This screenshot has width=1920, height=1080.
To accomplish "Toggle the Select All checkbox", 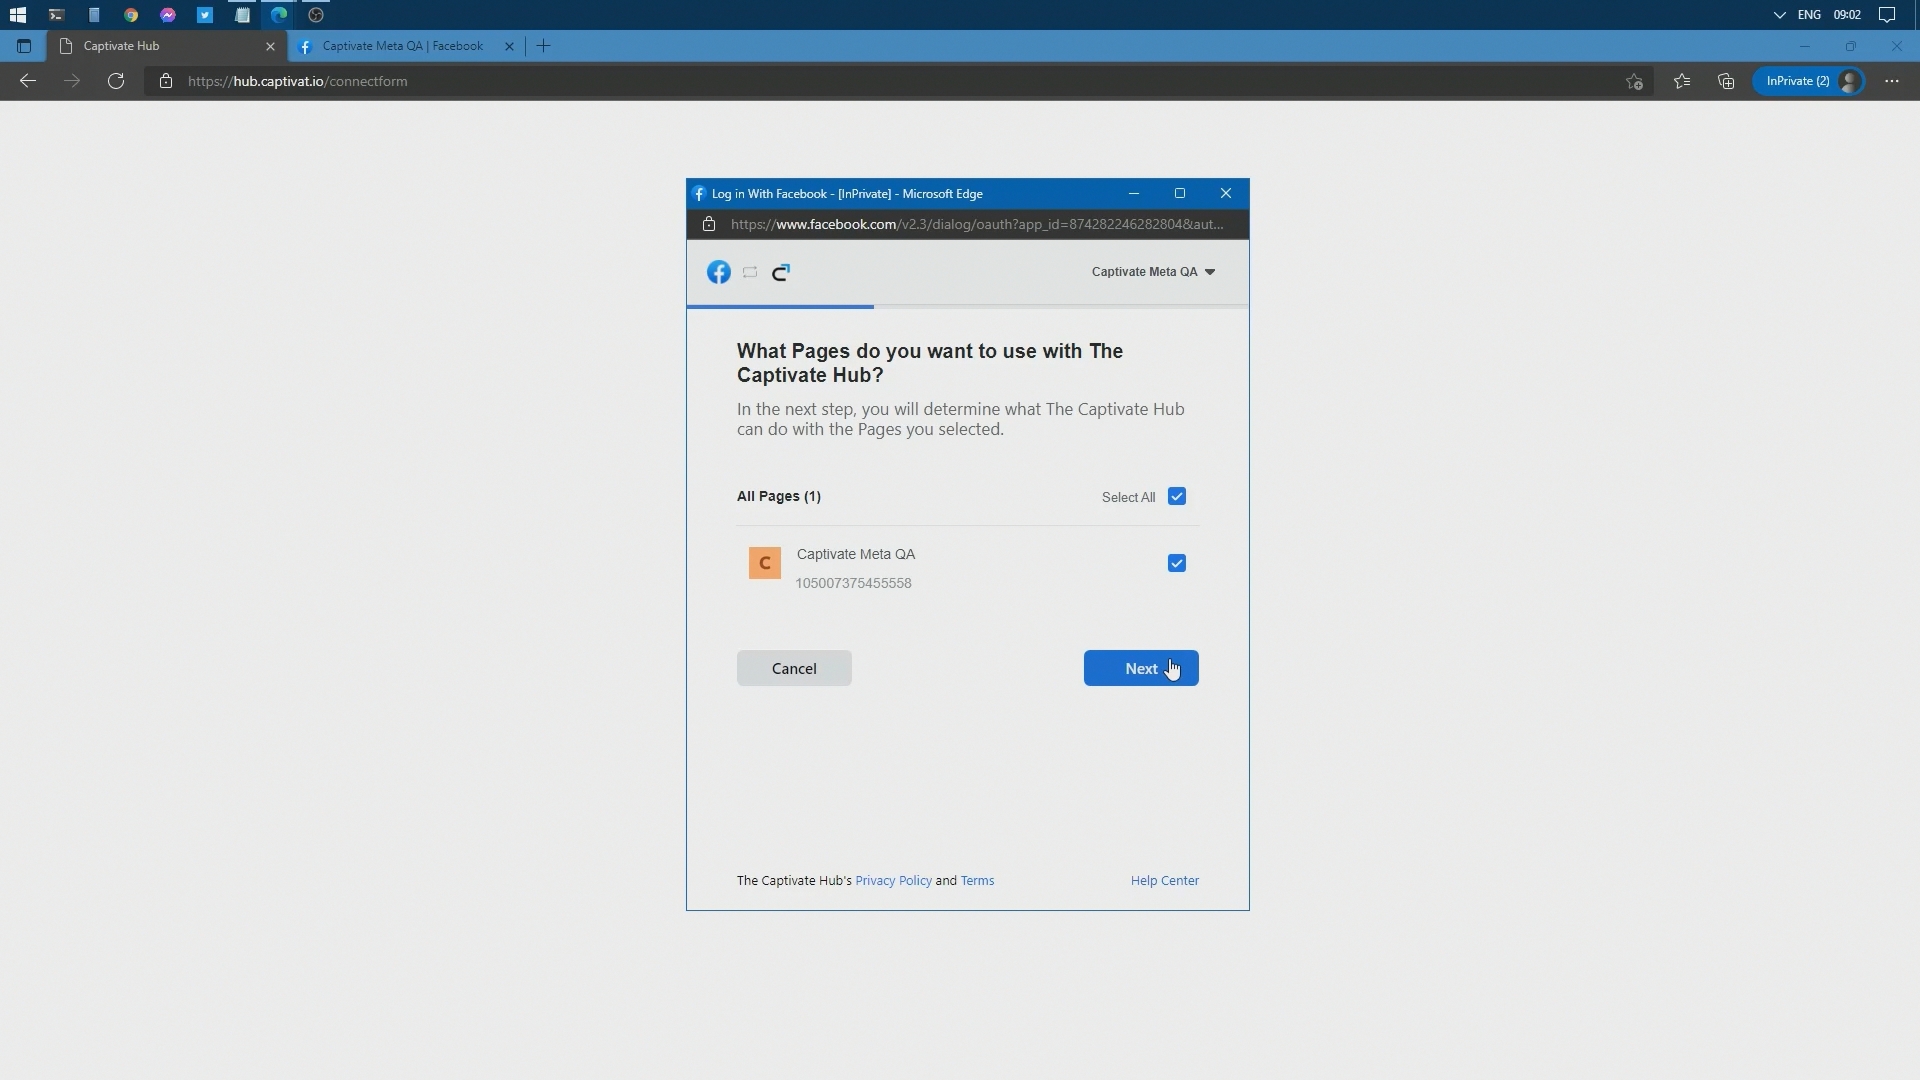I will coord(1177,497).
